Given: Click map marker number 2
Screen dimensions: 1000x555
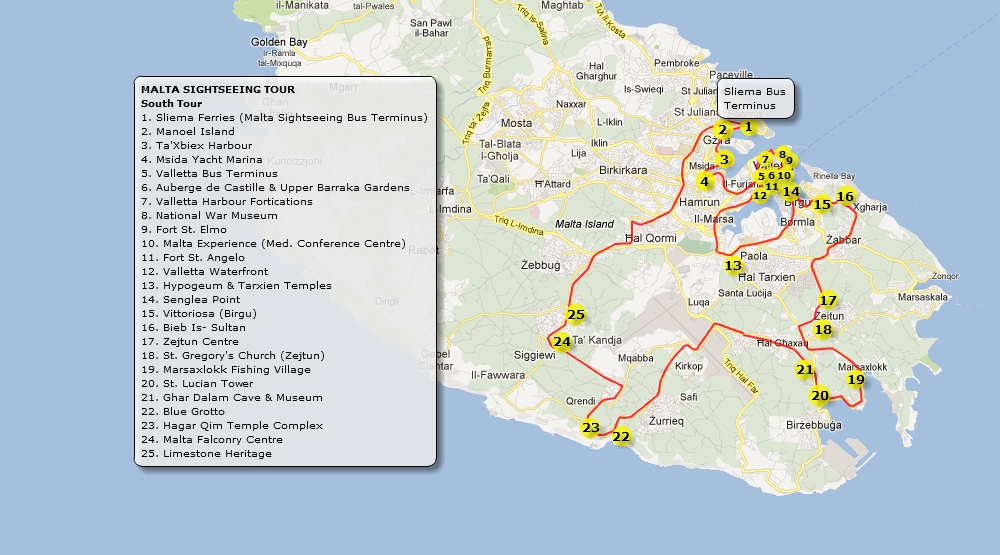Looking at the screenshot, I should (723, 130).
